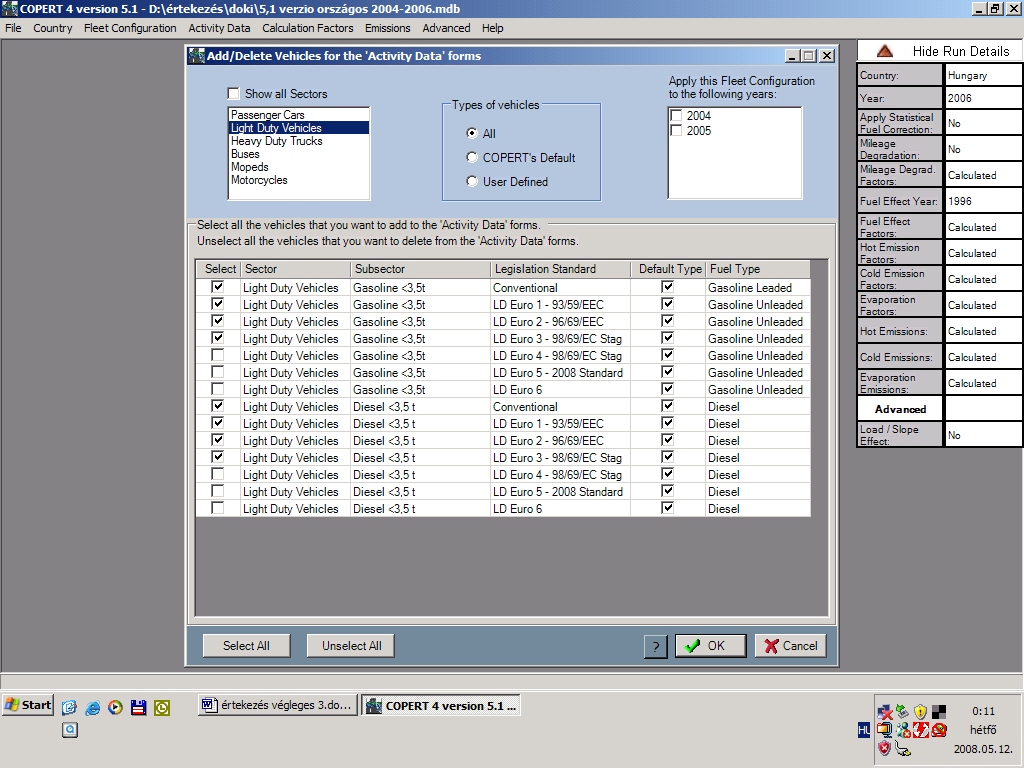Select Light Duty Vehicles in sector list
The height and width of the screenshot is (768, 1024).
[x=299, y=128]
